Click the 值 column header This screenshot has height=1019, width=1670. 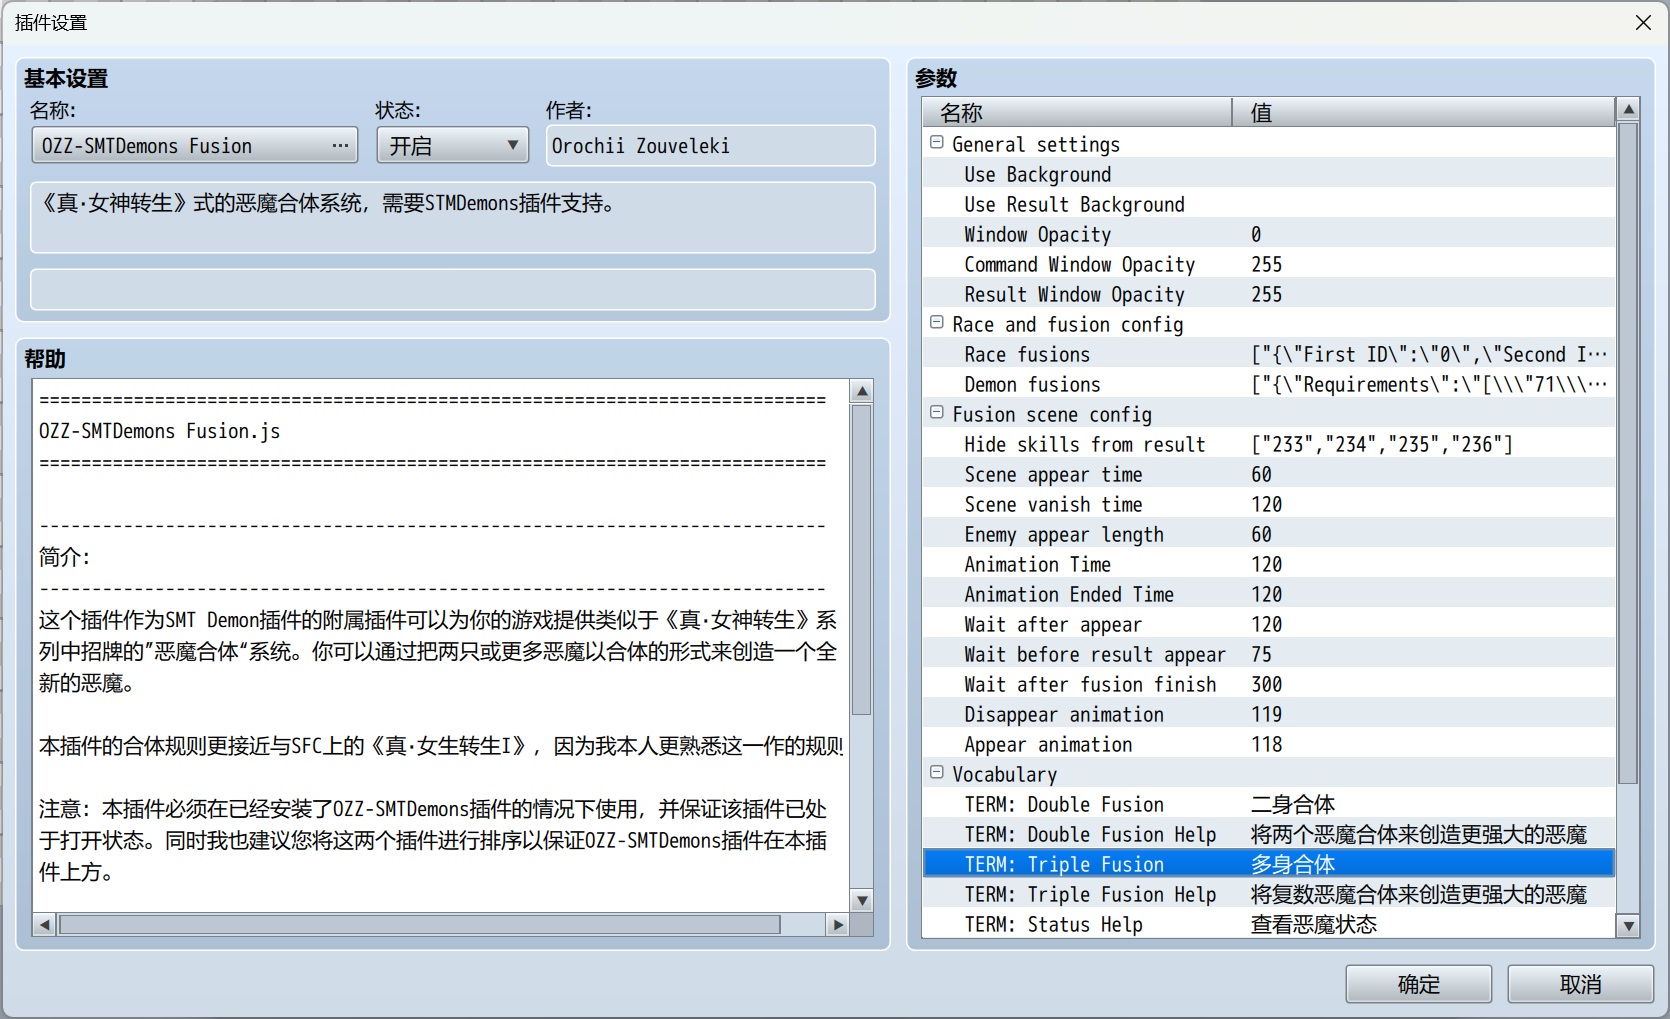click(1424, 112)
